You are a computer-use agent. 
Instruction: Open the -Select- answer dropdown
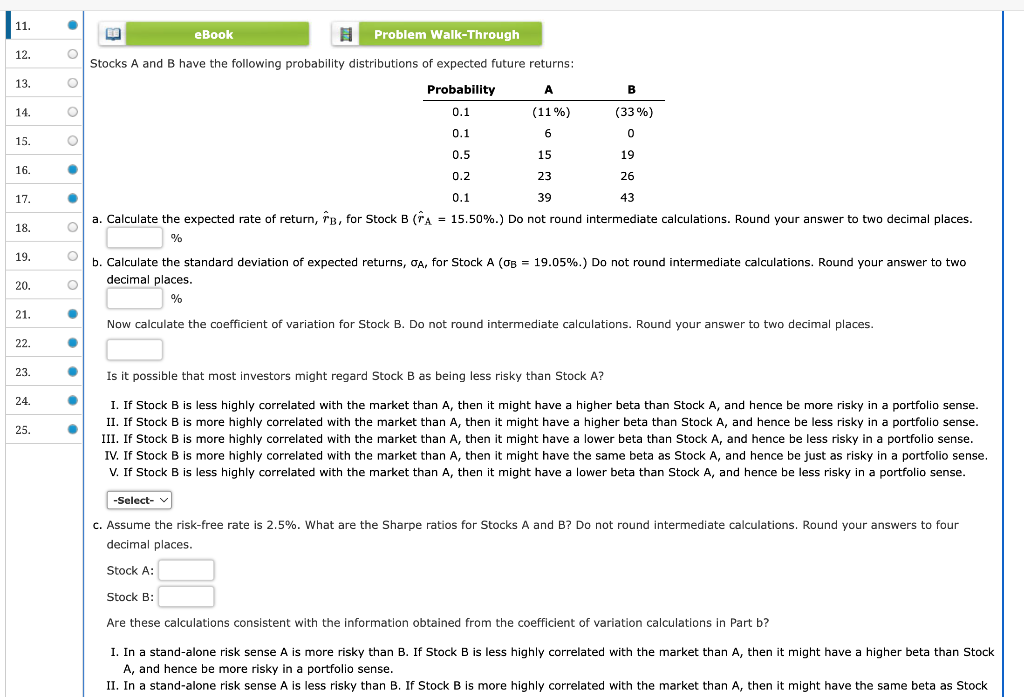pyautogui.click(x=138, y=499)
